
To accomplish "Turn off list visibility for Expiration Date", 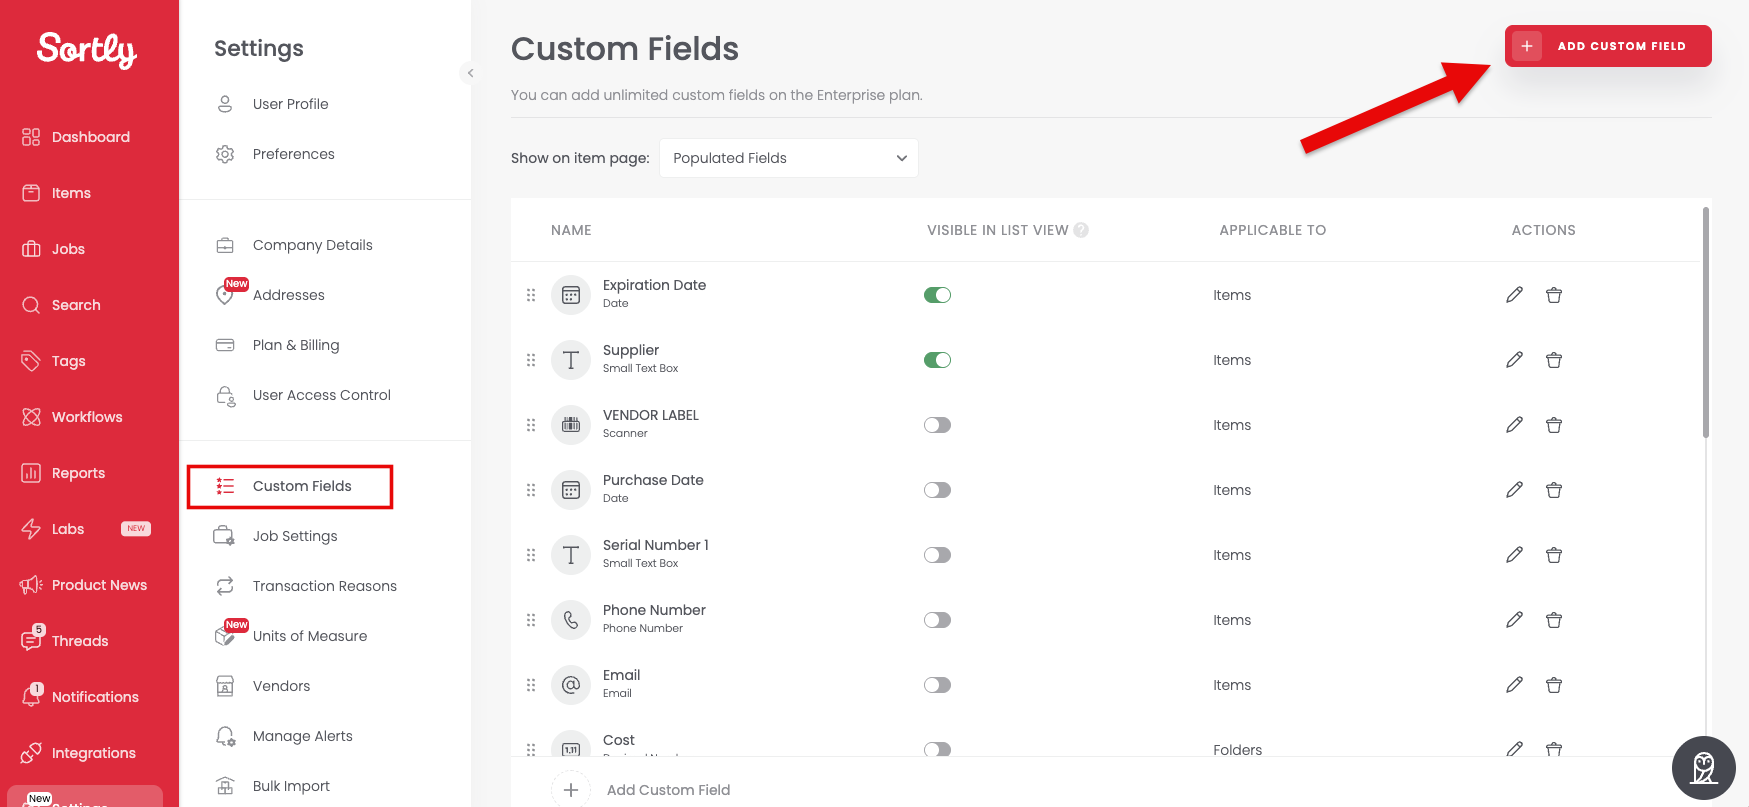I will pos(937,295).
